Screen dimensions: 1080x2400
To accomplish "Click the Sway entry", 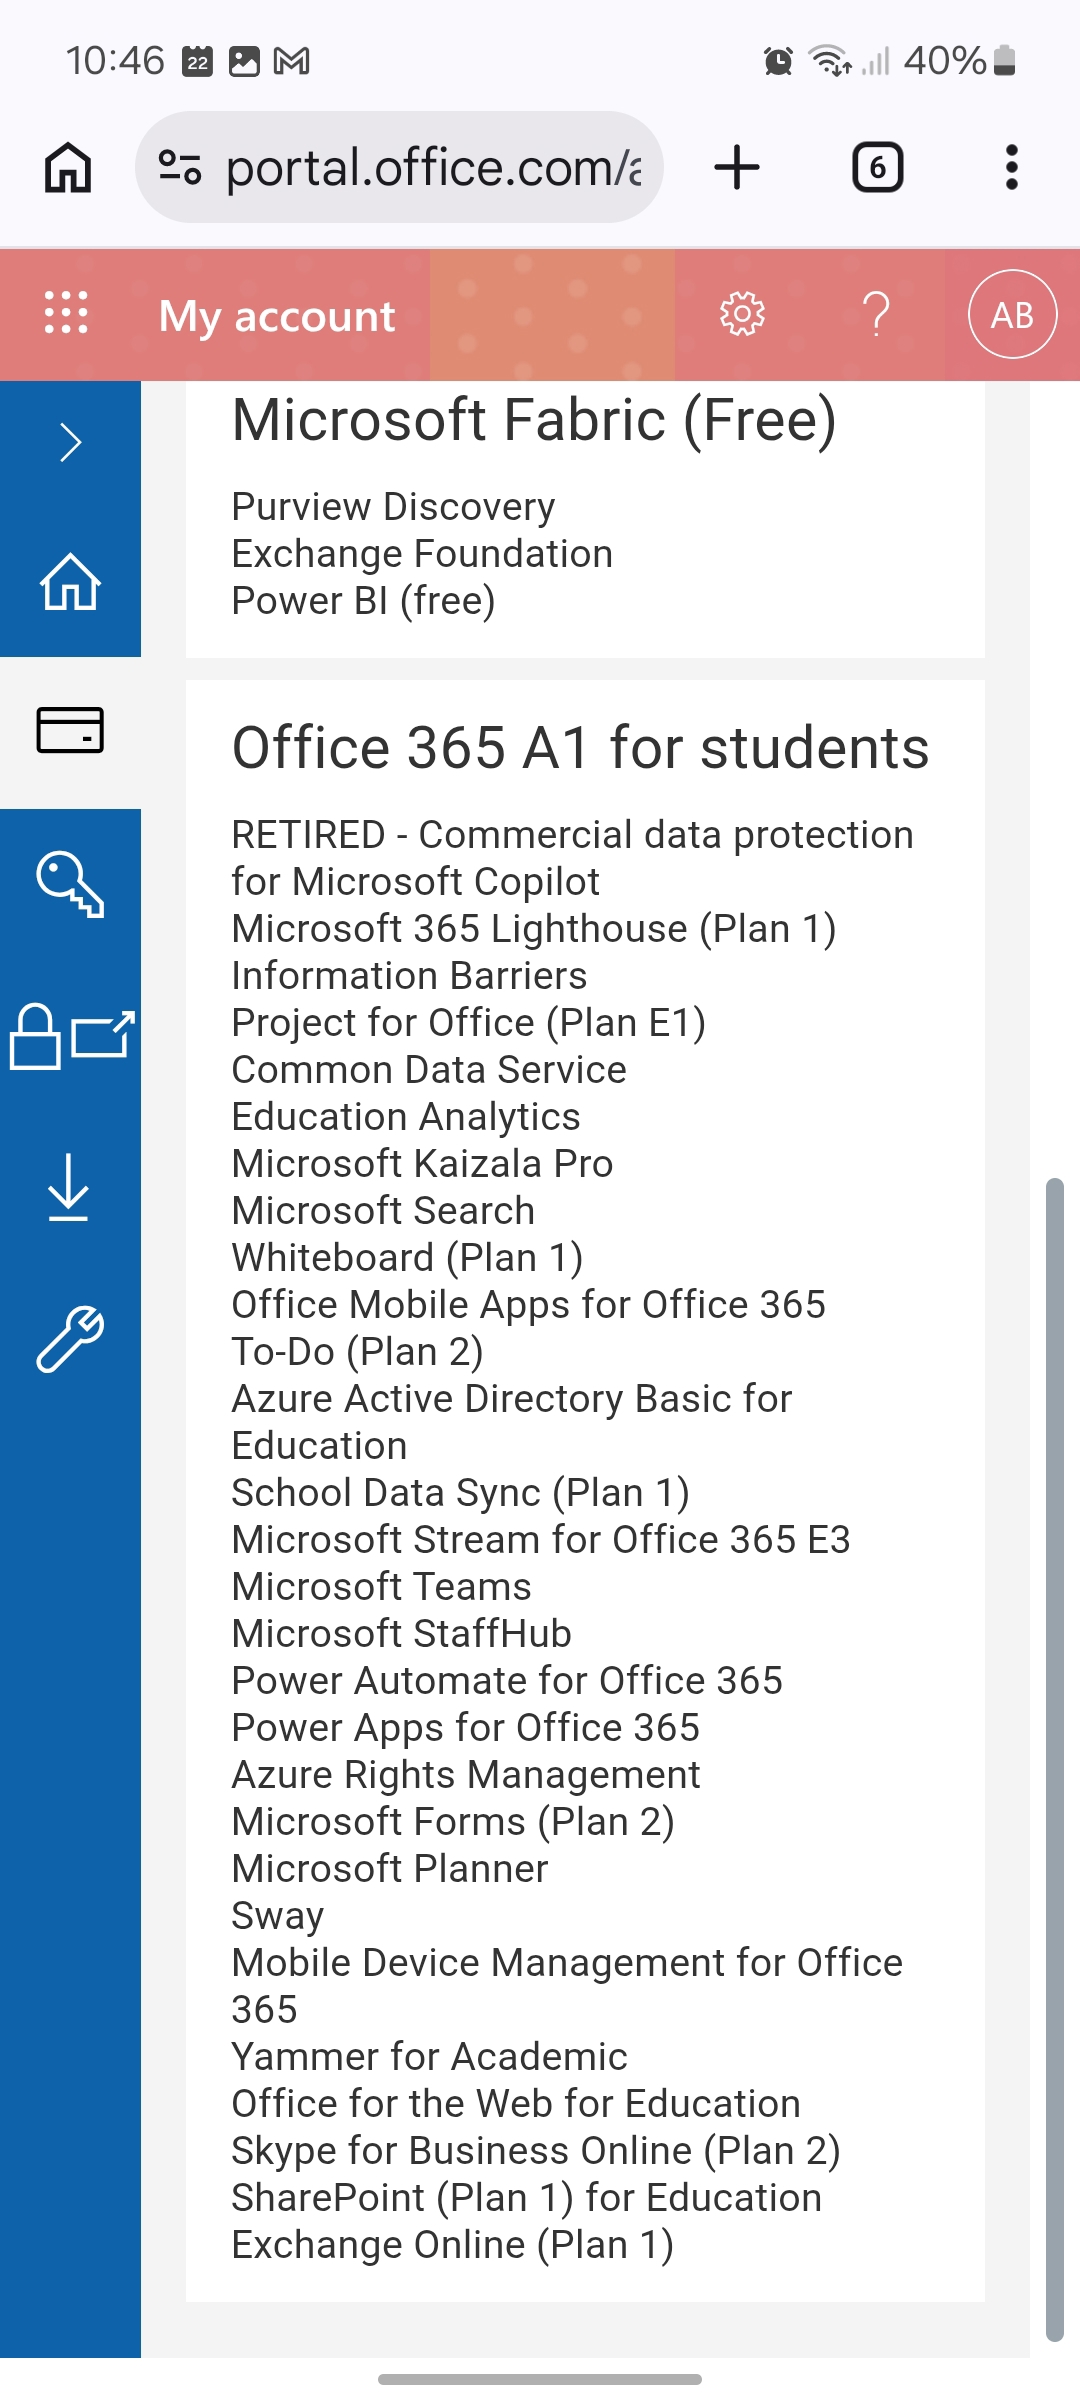I will [x=277, y=1916].
